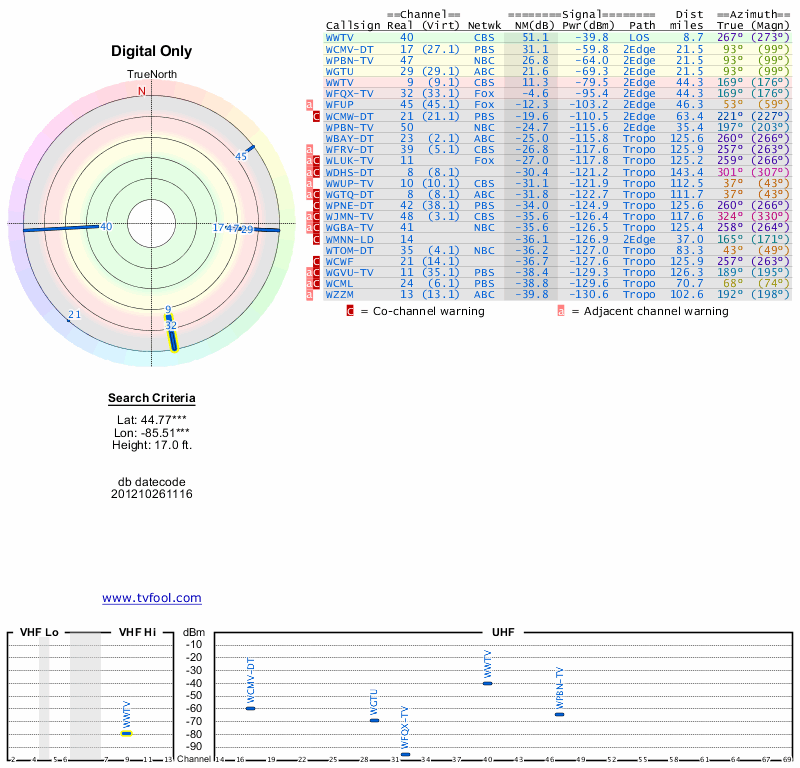Click the adjacent channel icon beside WZZM

tap(309, 294)
